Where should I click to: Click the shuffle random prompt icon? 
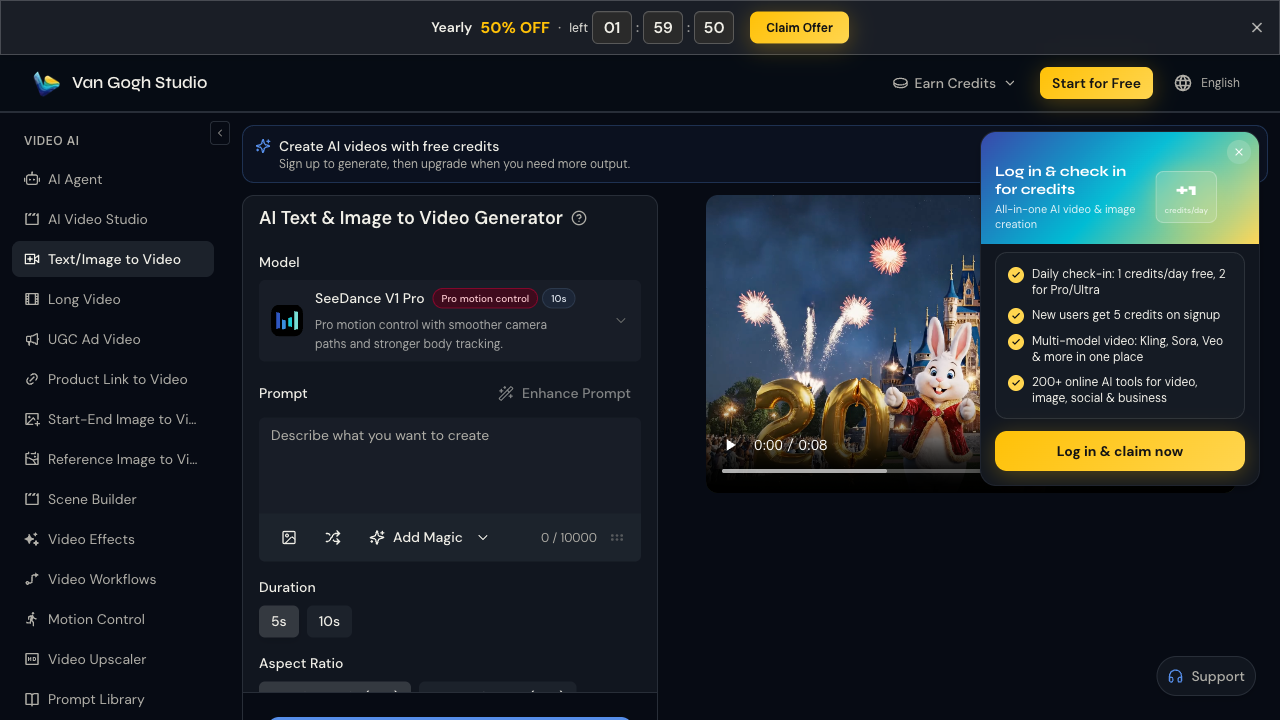click(333, 537)
